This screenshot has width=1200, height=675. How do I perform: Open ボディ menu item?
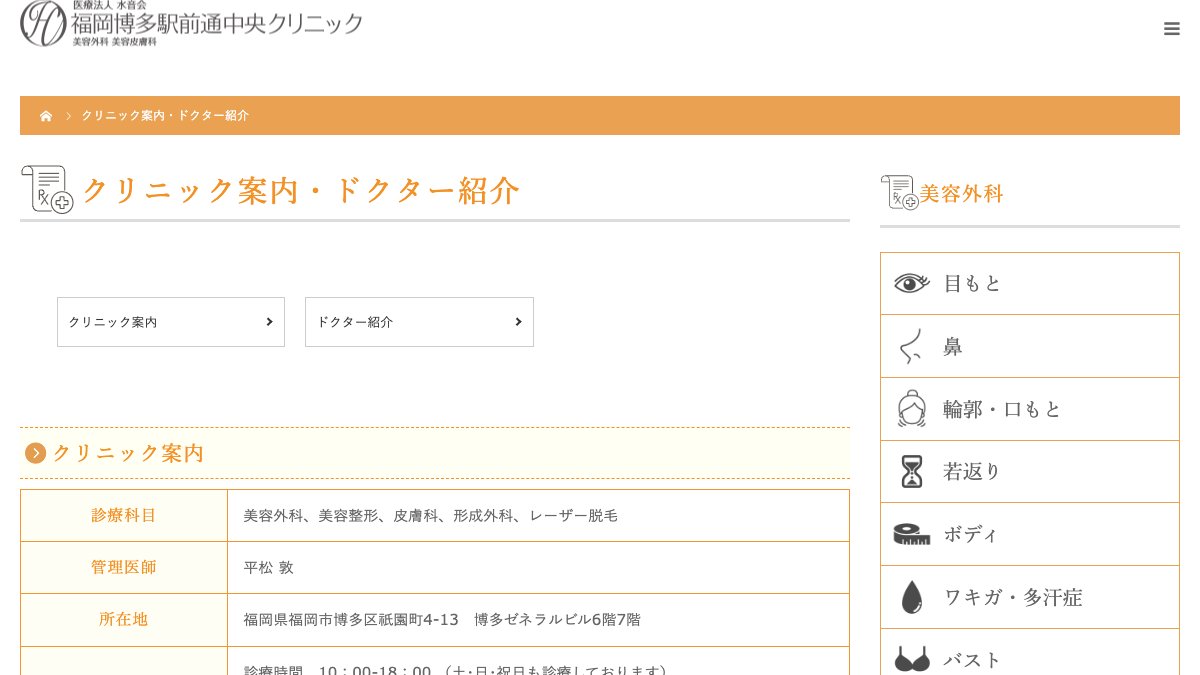coord(1030,534)
